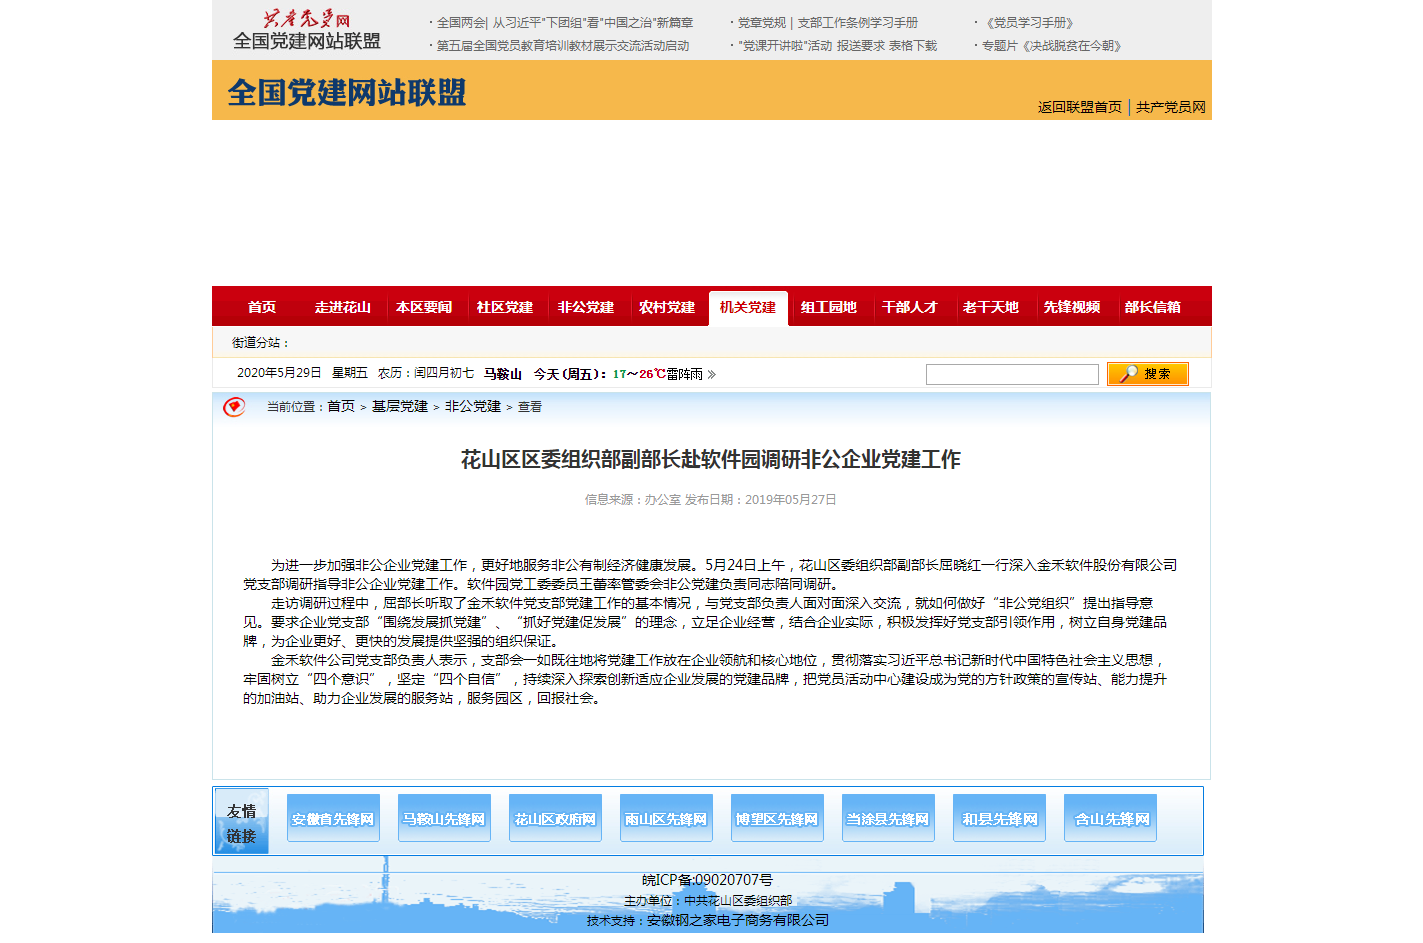Viewport: 1423px width, 943px height.
Task: Click the red location icon beside breadcrumb
Action: tap(234, 407)
